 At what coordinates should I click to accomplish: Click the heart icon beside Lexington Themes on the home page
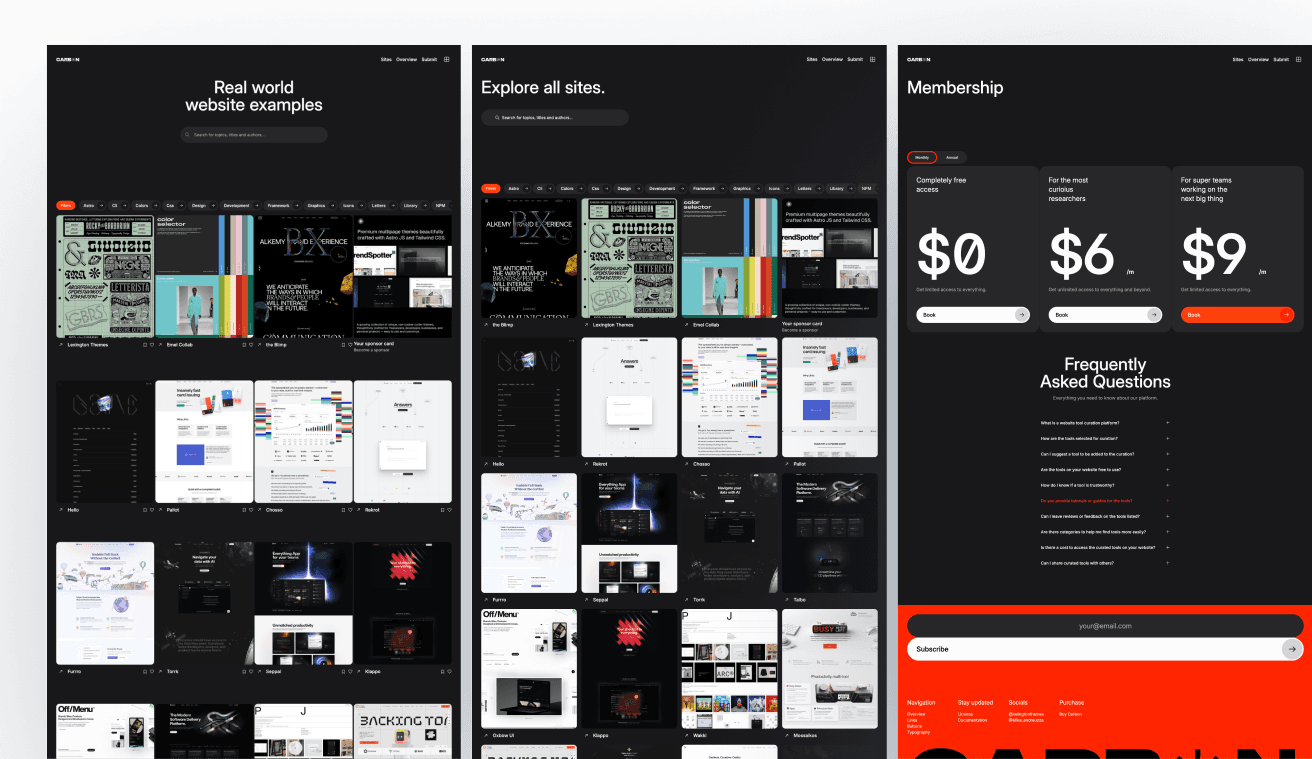152,345
